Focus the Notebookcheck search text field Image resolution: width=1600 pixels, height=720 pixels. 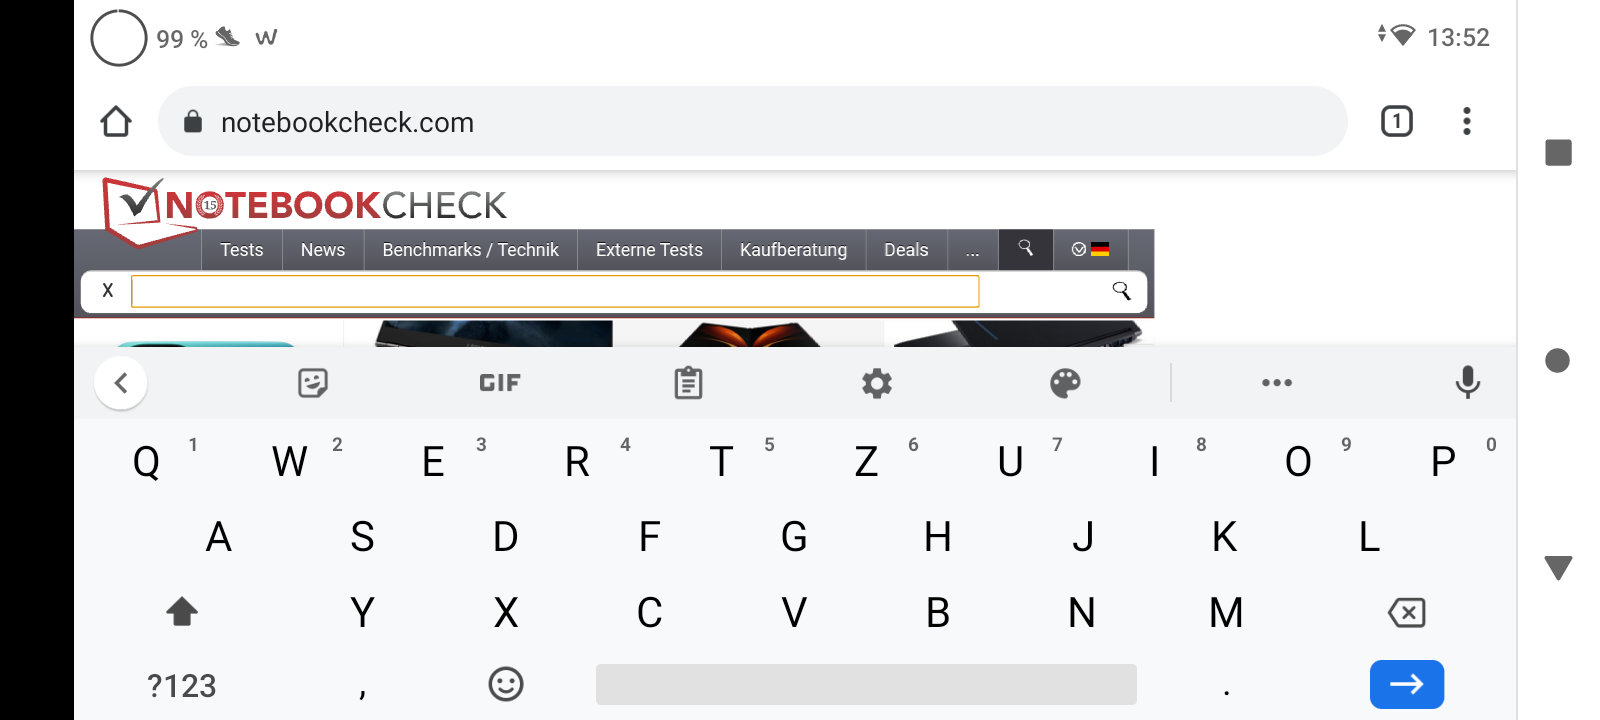555,291
